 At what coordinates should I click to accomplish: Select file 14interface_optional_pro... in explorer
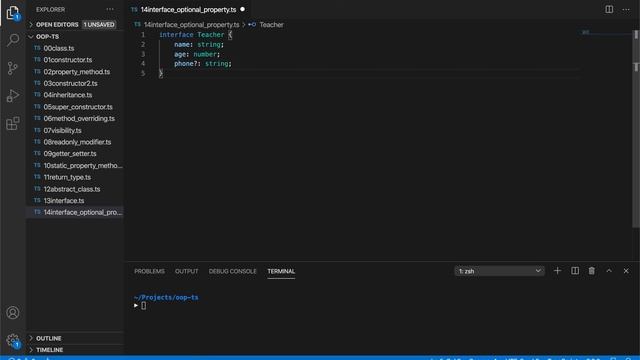(75, 213)
